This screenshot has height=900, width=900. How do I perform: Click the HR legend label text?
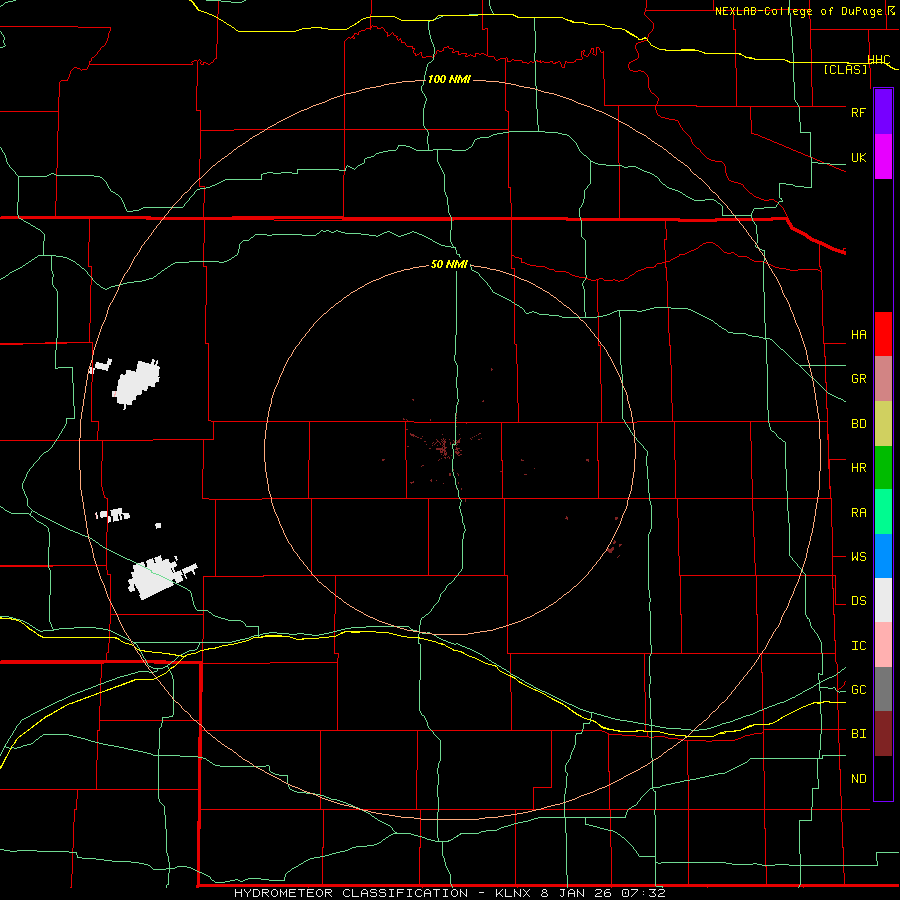pos(858,468)
